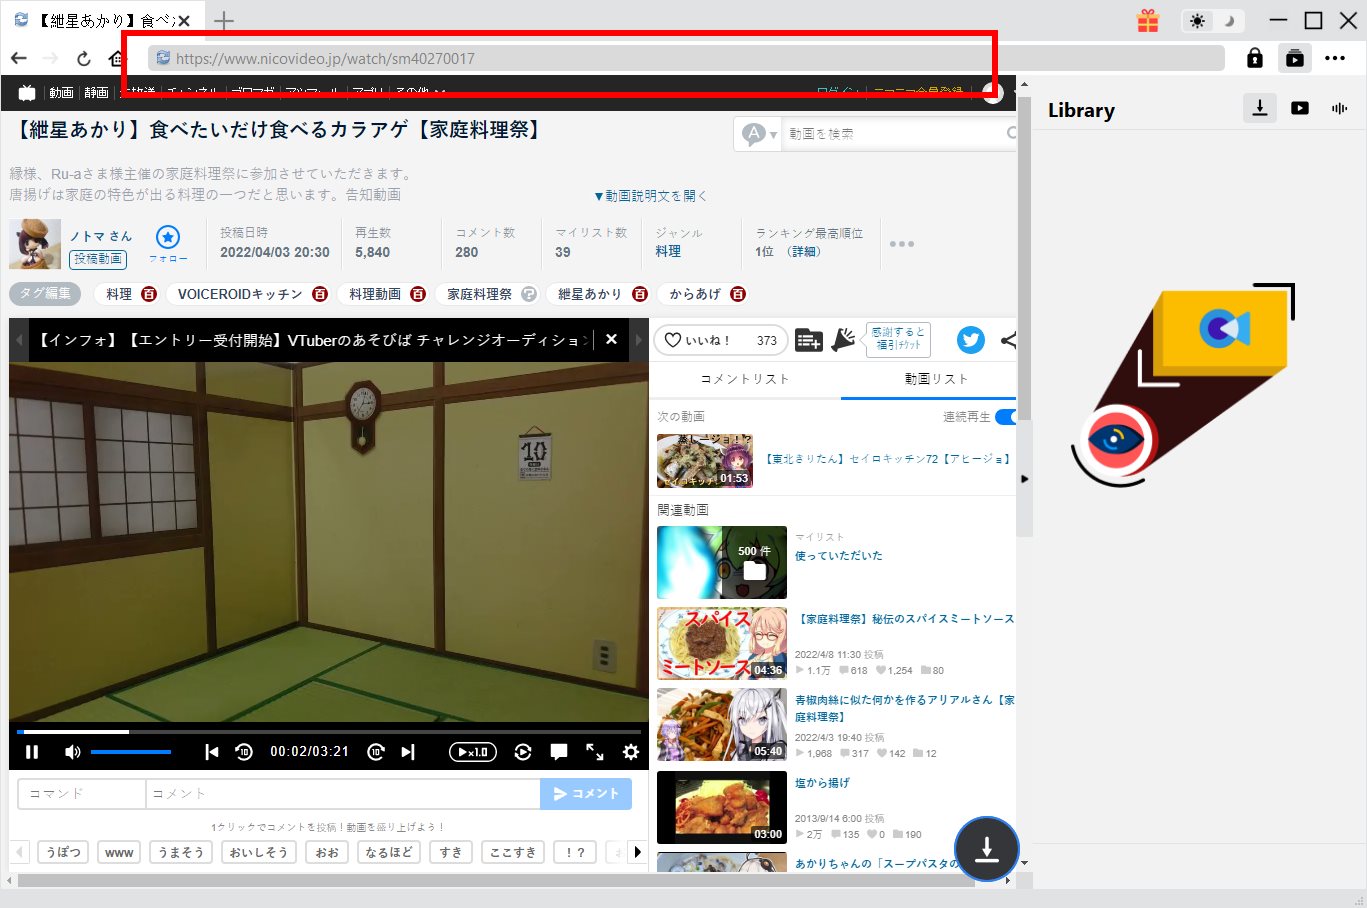Open the playback speed x1.0 dropdown
This screenshot has height=908, width=1367.
471,751
